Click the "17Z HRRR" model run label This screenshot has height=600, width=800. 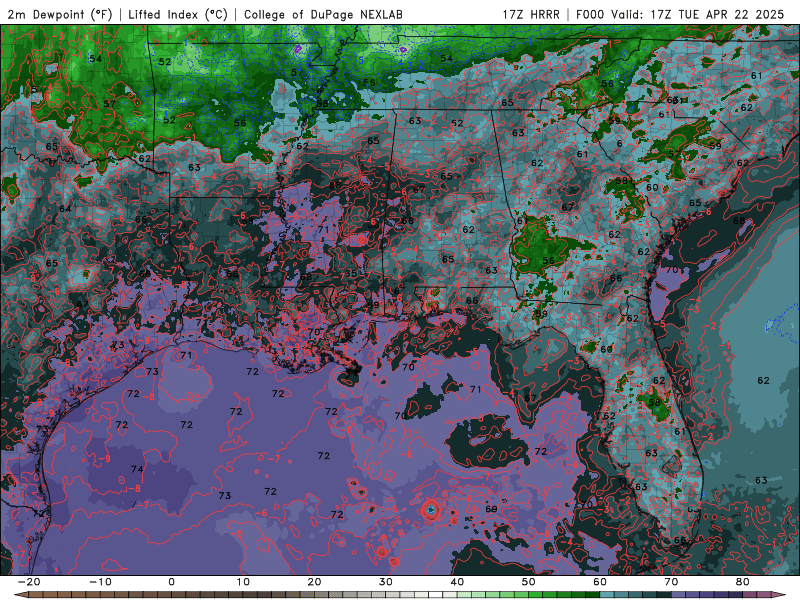coord(531,14)
